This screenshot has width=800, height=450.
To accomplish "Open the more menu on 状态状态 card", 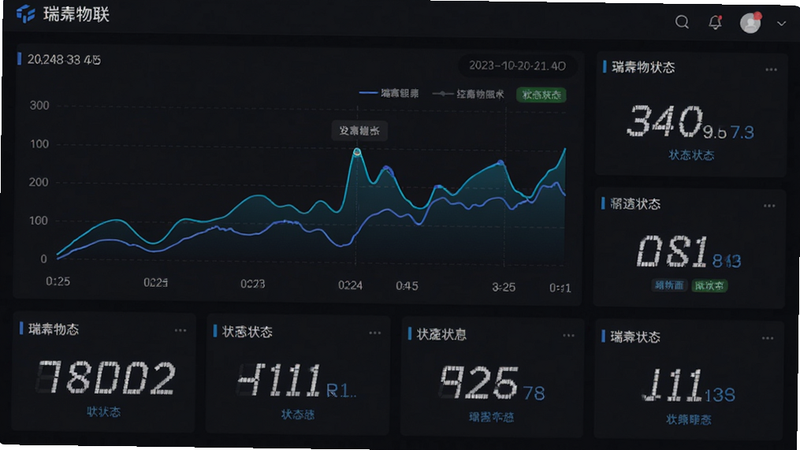I will (x=374, y=333).
